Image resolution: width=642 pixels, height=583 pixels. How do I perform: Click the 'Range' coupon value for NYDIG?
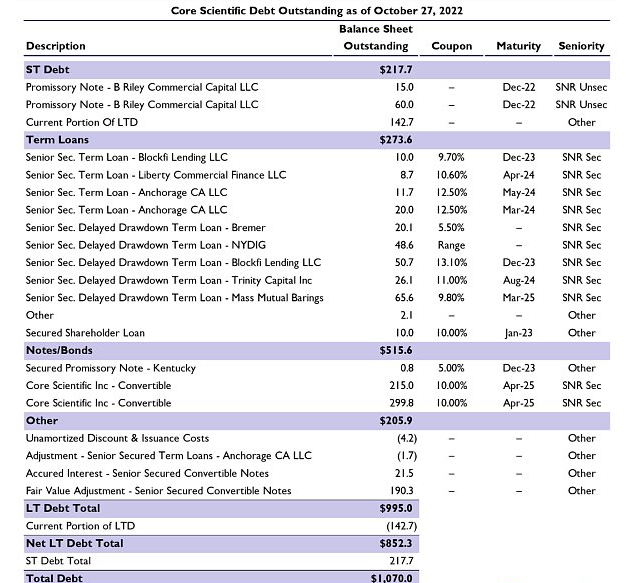tap(451, 246)
